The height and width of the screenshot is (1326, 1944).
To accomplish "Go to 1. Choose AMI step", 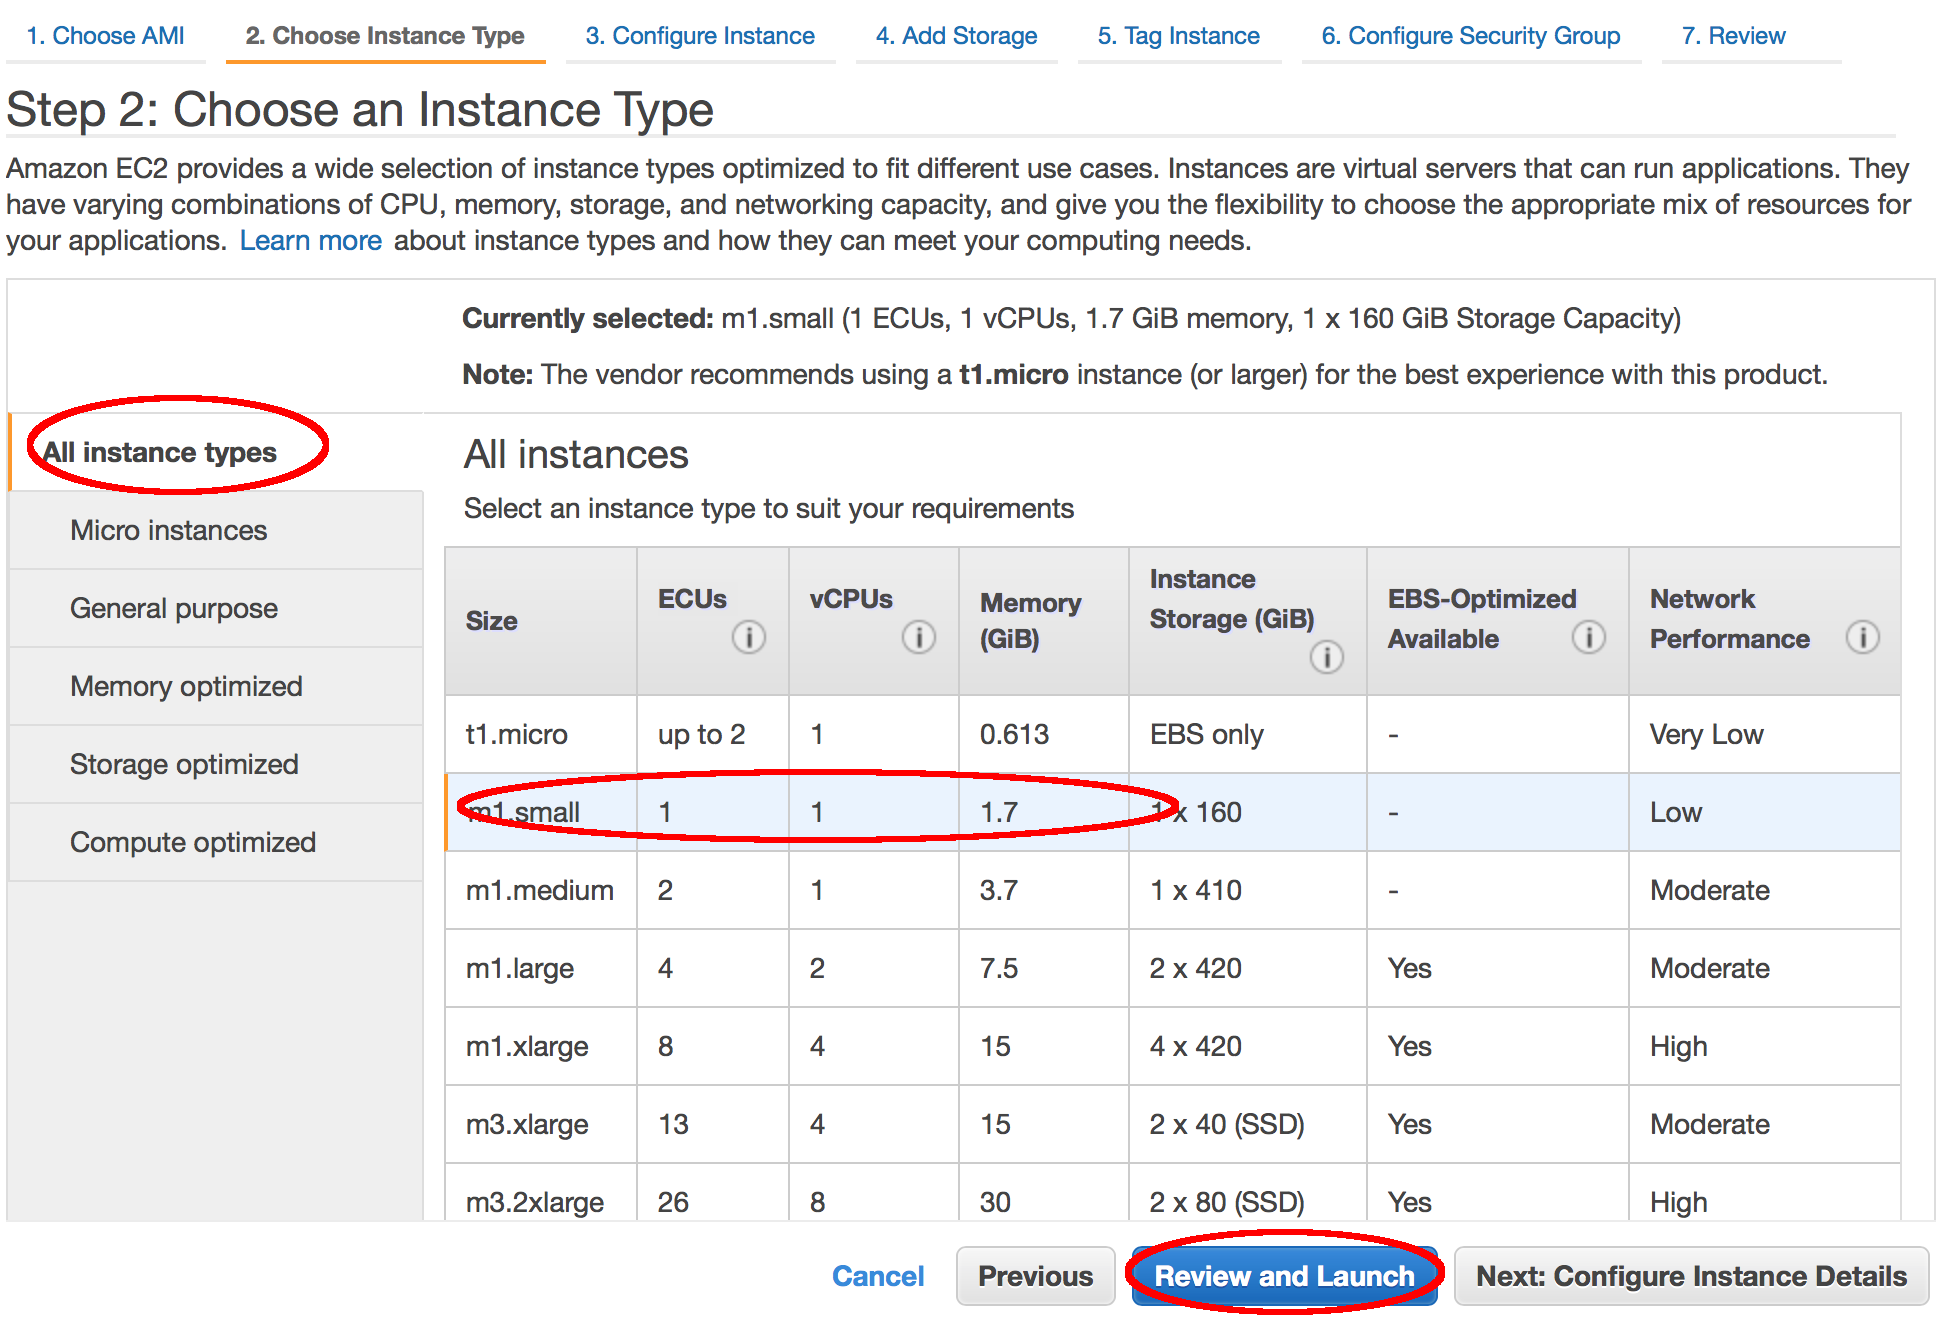I will [x=105, y=36].
